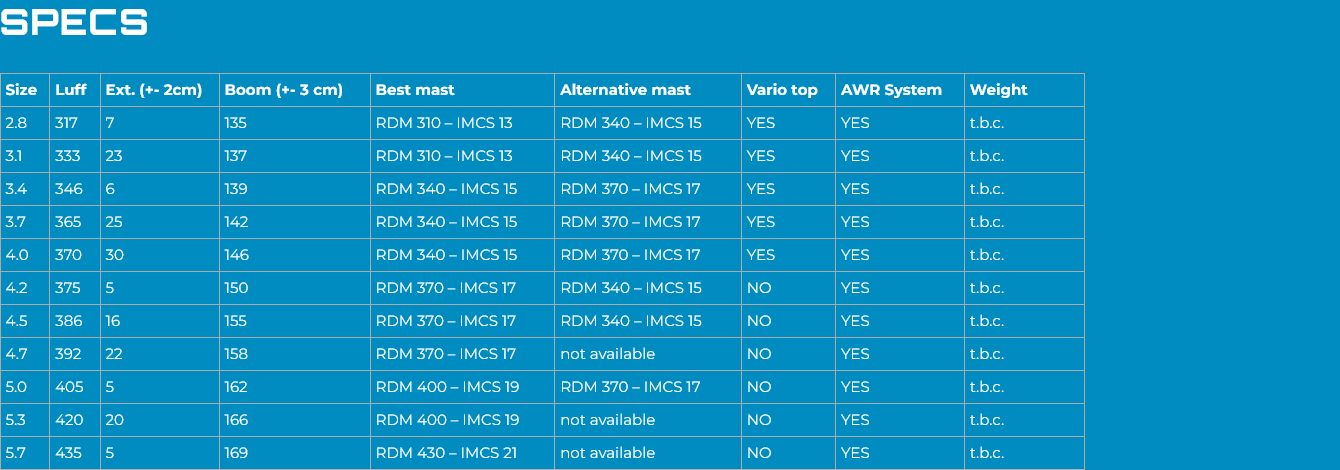The height and width of the screenshot is (470, 1340).
Task: Click luff value 420 in size 5.3 row
Action: coord(69,420)
